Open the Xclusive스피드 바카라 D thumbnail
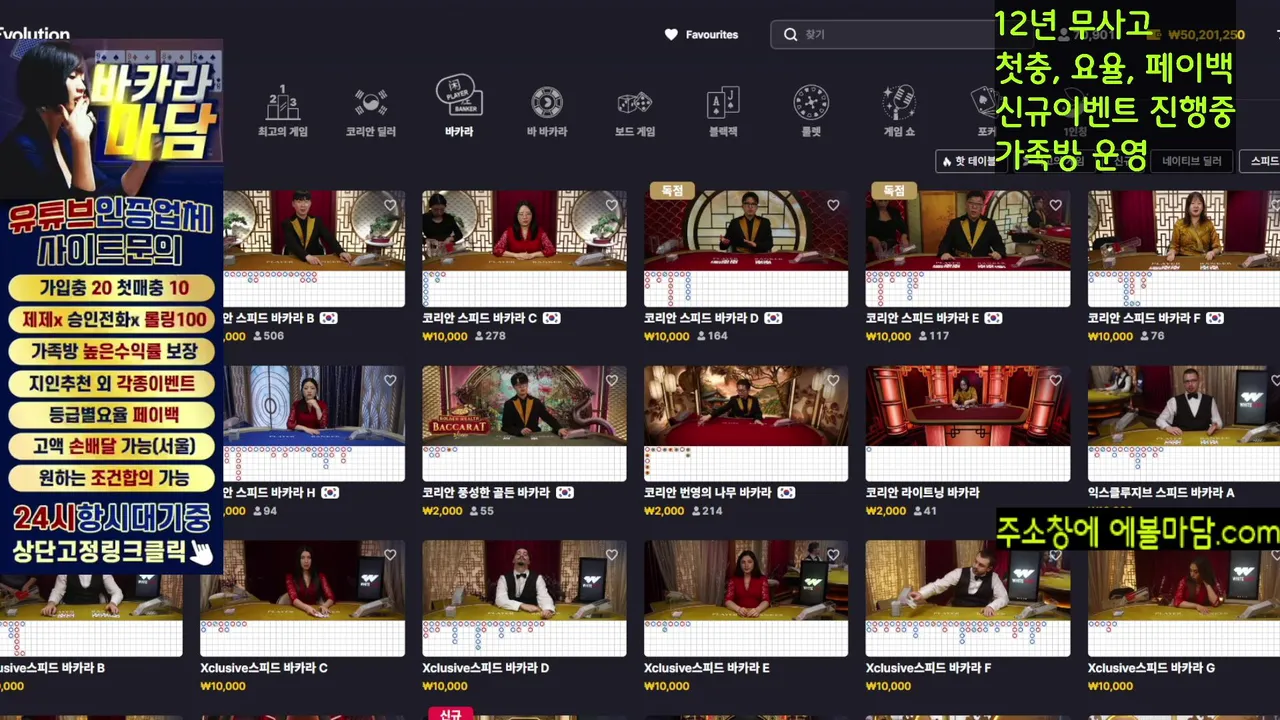This screenshot has width=1280, height=720. 524,599
